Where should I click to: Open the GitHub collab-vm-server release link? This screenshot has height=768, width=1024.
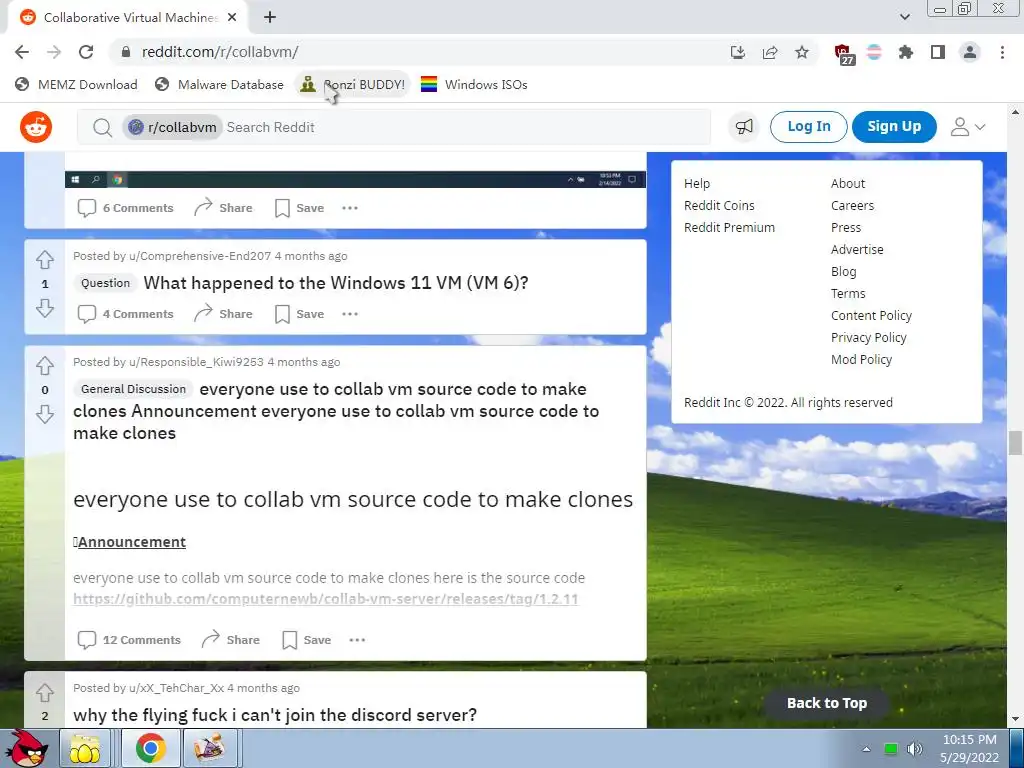pyautogui.click(x=326, y=599)
